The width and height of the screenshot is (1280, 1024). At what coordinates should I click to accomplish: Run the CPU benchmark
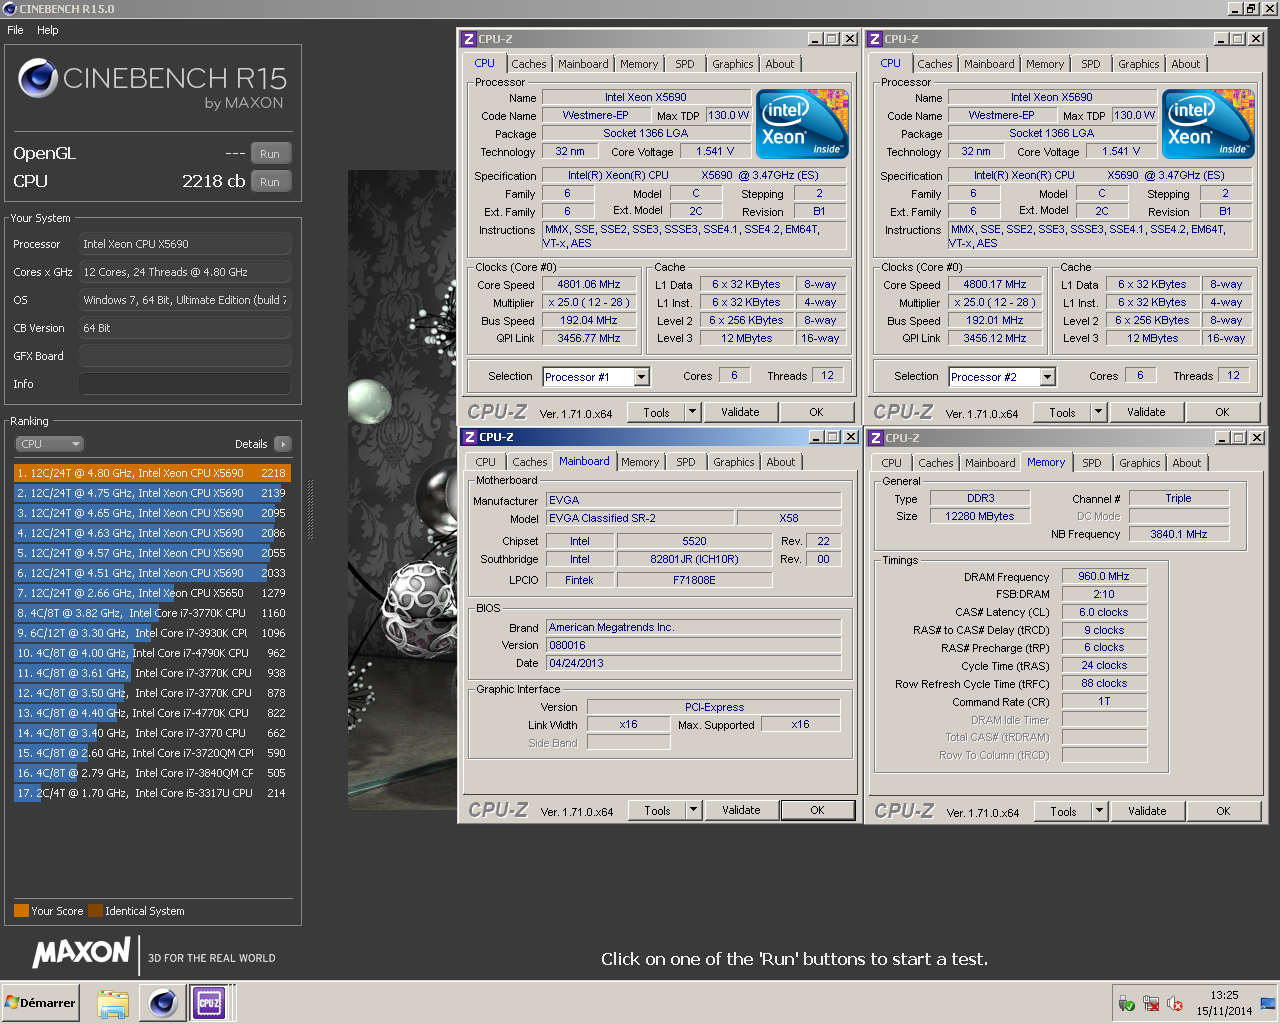tap(270, 182)
